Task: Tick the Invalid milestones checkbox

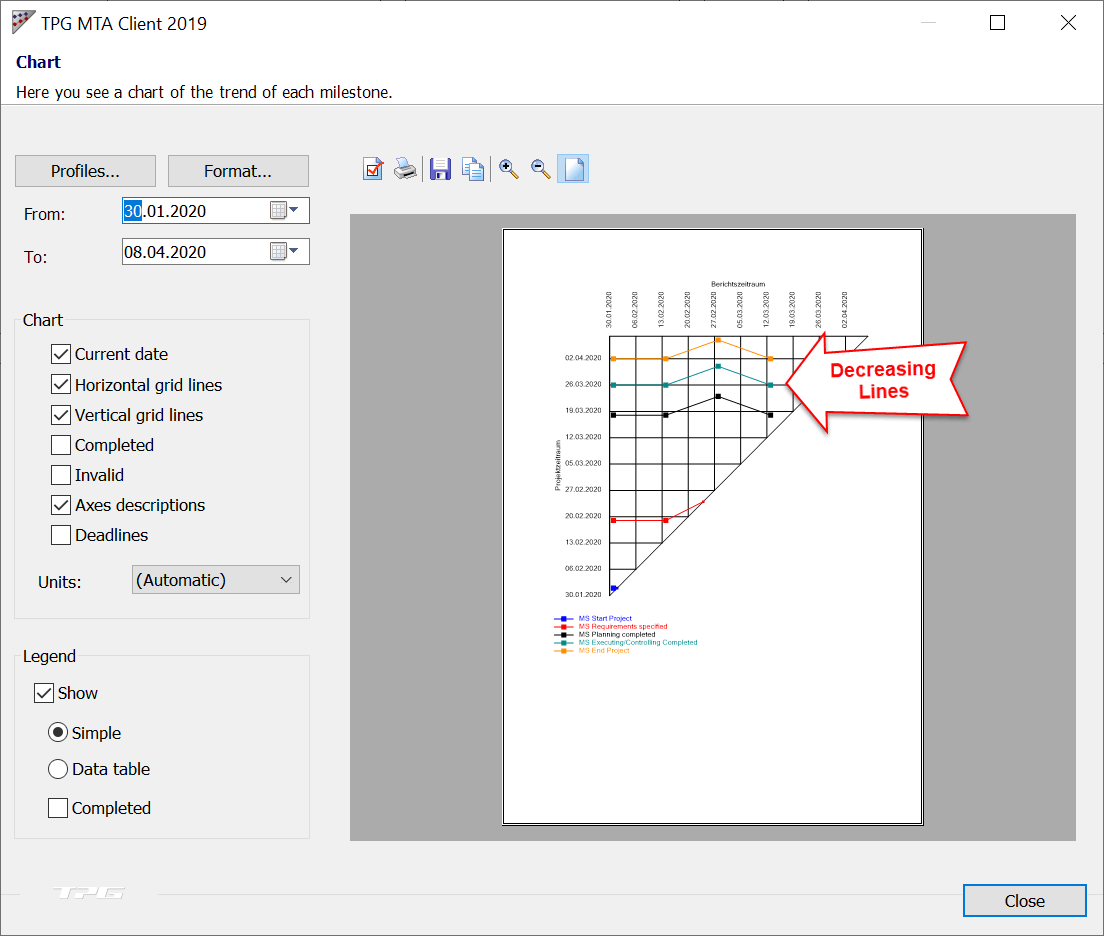Action: click(x=61, y=475)
